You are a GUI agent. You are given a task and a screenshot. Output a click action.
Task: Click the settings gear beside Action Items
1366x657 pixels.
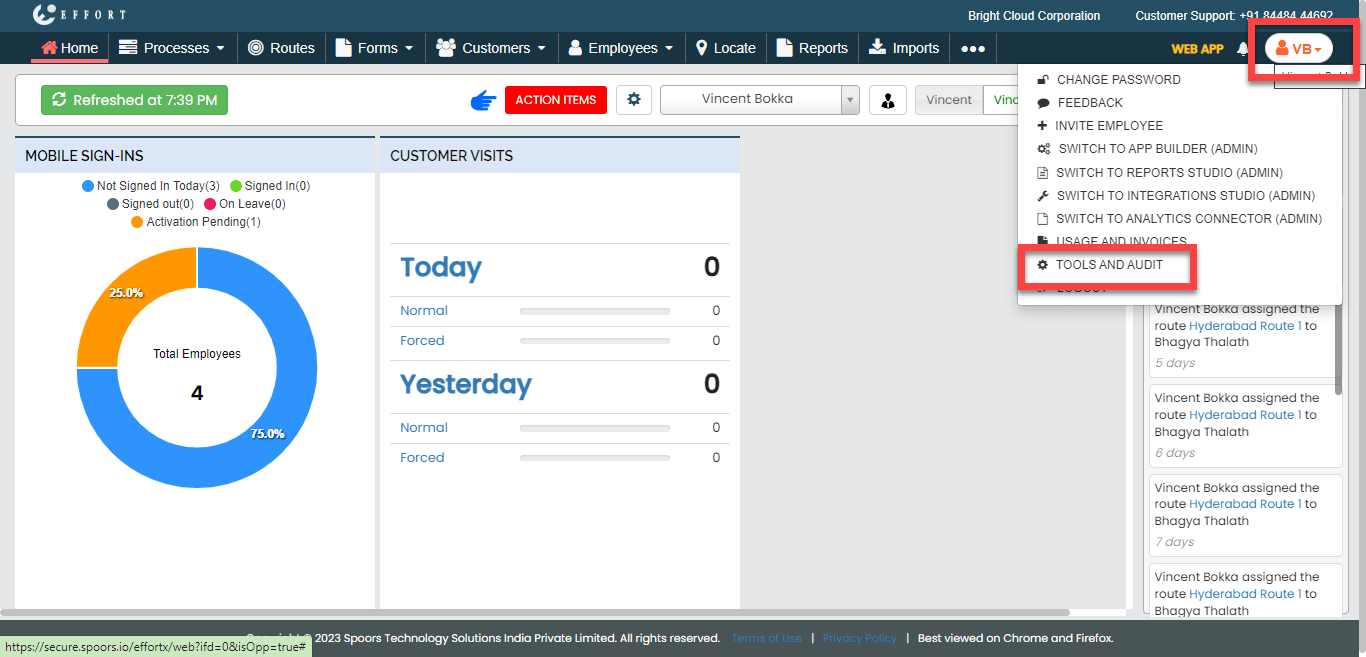coord(633,99)
